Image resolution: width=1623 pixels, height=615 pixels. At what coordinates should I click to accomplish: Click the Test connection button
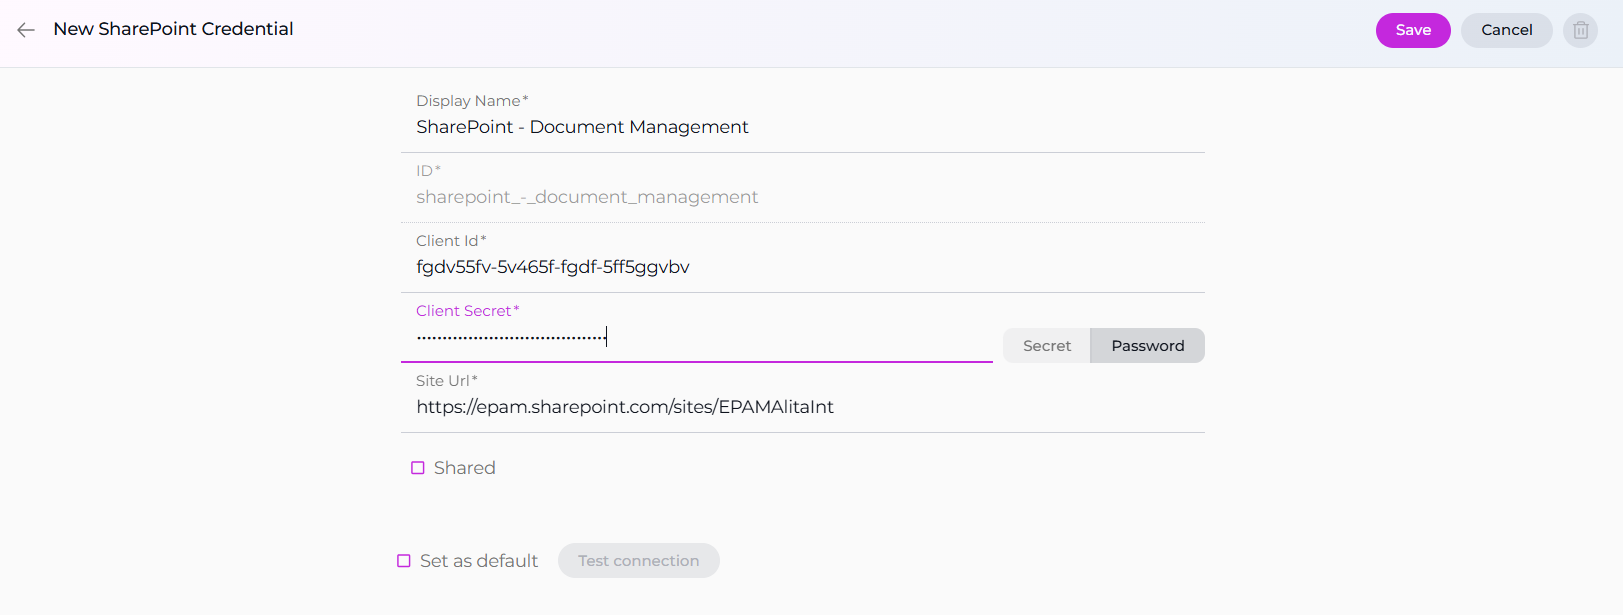tap(638, 561)
